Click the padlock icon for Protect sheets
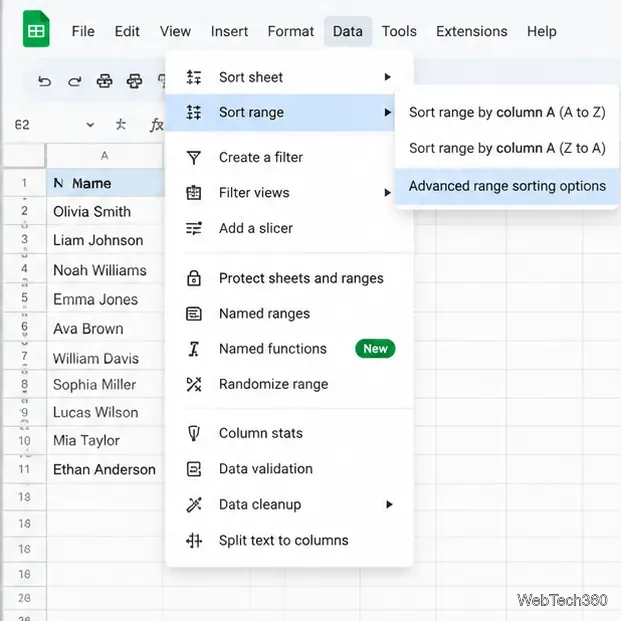The width and height of the screenshot is (621, 621). [194, 278]
